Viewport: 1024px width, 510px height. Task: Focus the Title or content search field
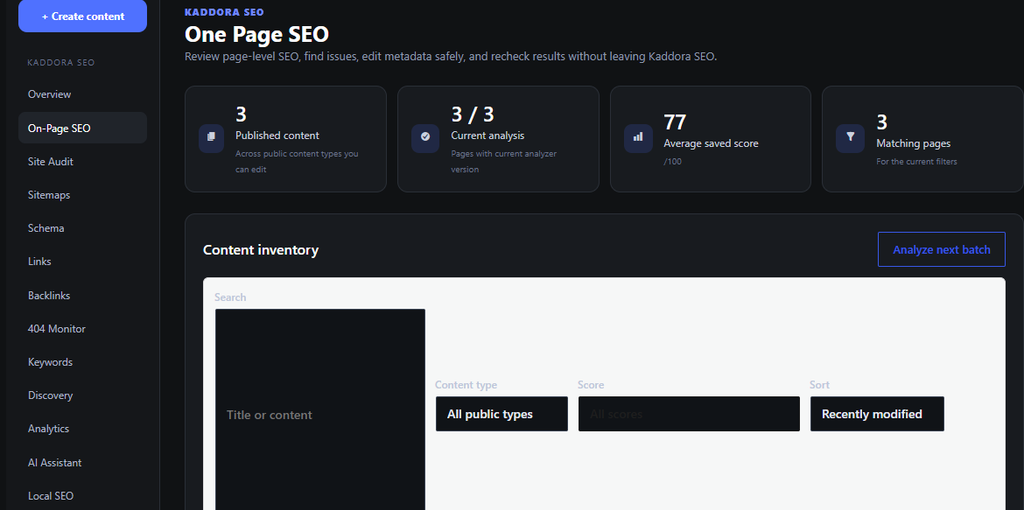pos(320,409)
